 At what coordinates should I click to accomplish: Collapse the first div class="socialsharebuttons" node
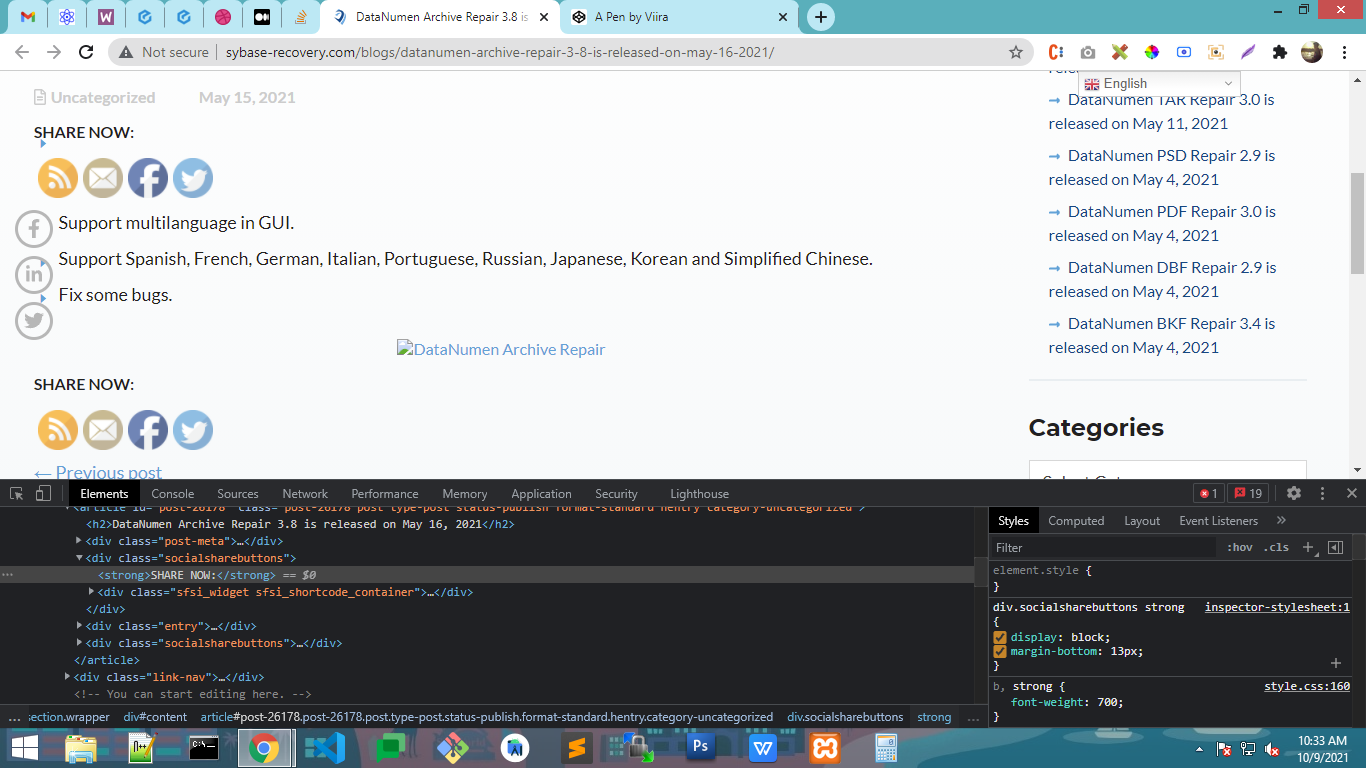(80, 558)
